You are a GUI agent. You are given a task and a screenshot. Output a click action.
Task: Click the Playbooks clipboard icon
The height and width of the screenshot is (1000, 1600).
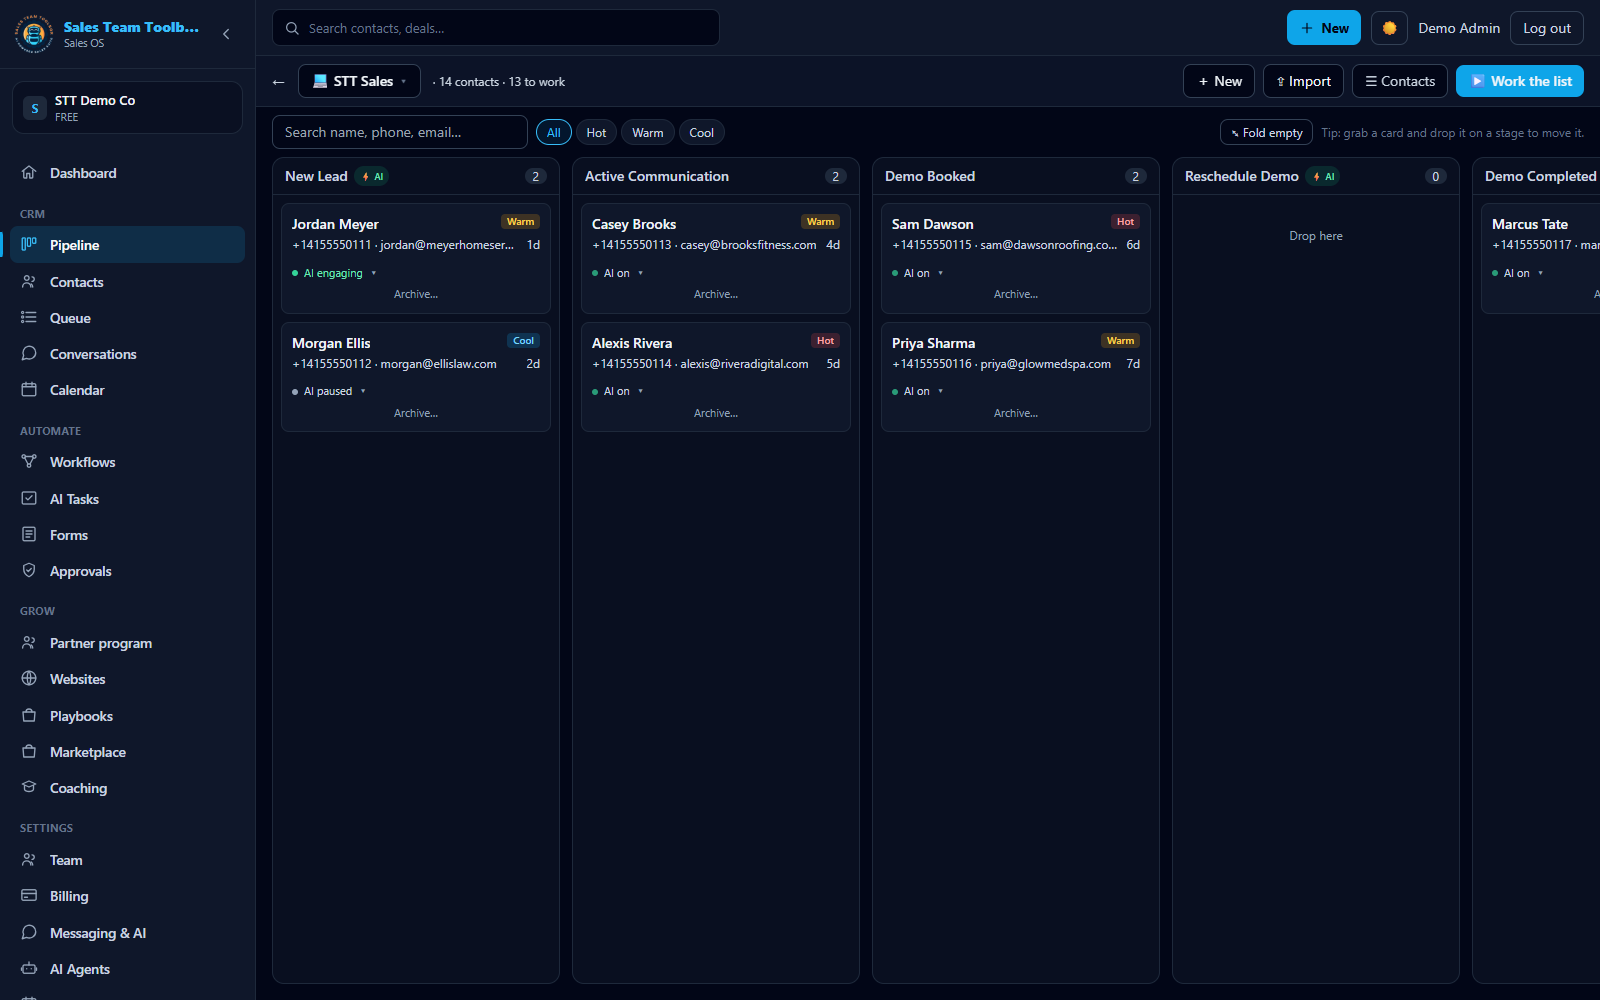(29, 716)
